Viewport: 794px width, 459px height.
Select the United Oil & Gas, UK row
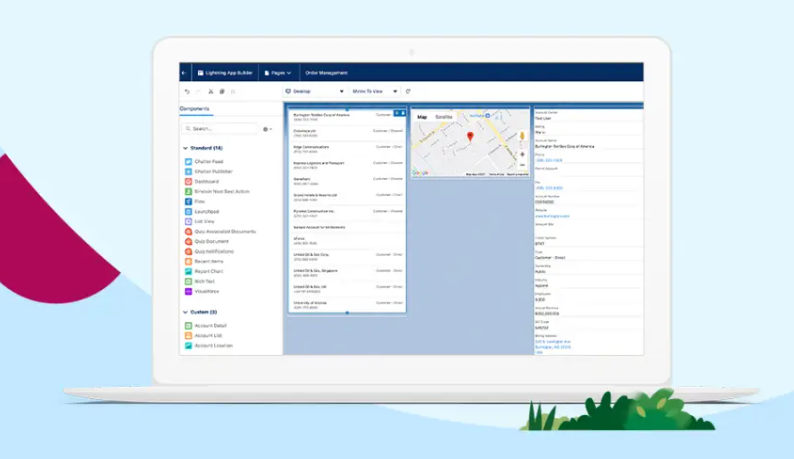coord(347,289)
